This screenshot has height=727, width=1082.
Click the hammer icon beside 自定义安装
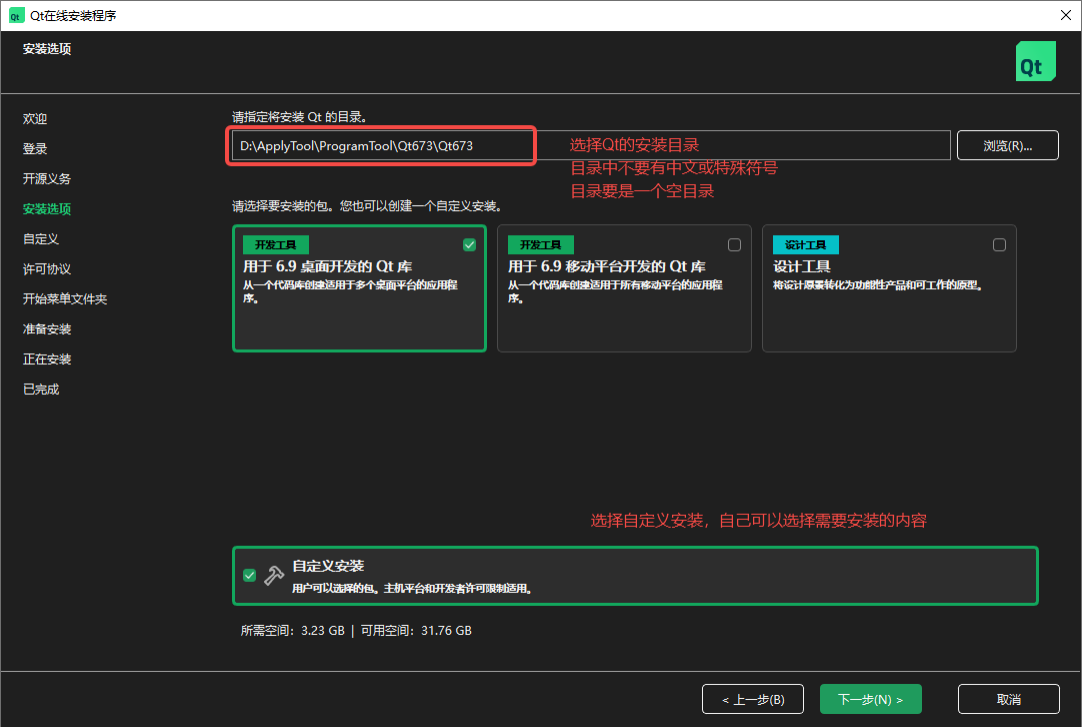pos(274,575)
